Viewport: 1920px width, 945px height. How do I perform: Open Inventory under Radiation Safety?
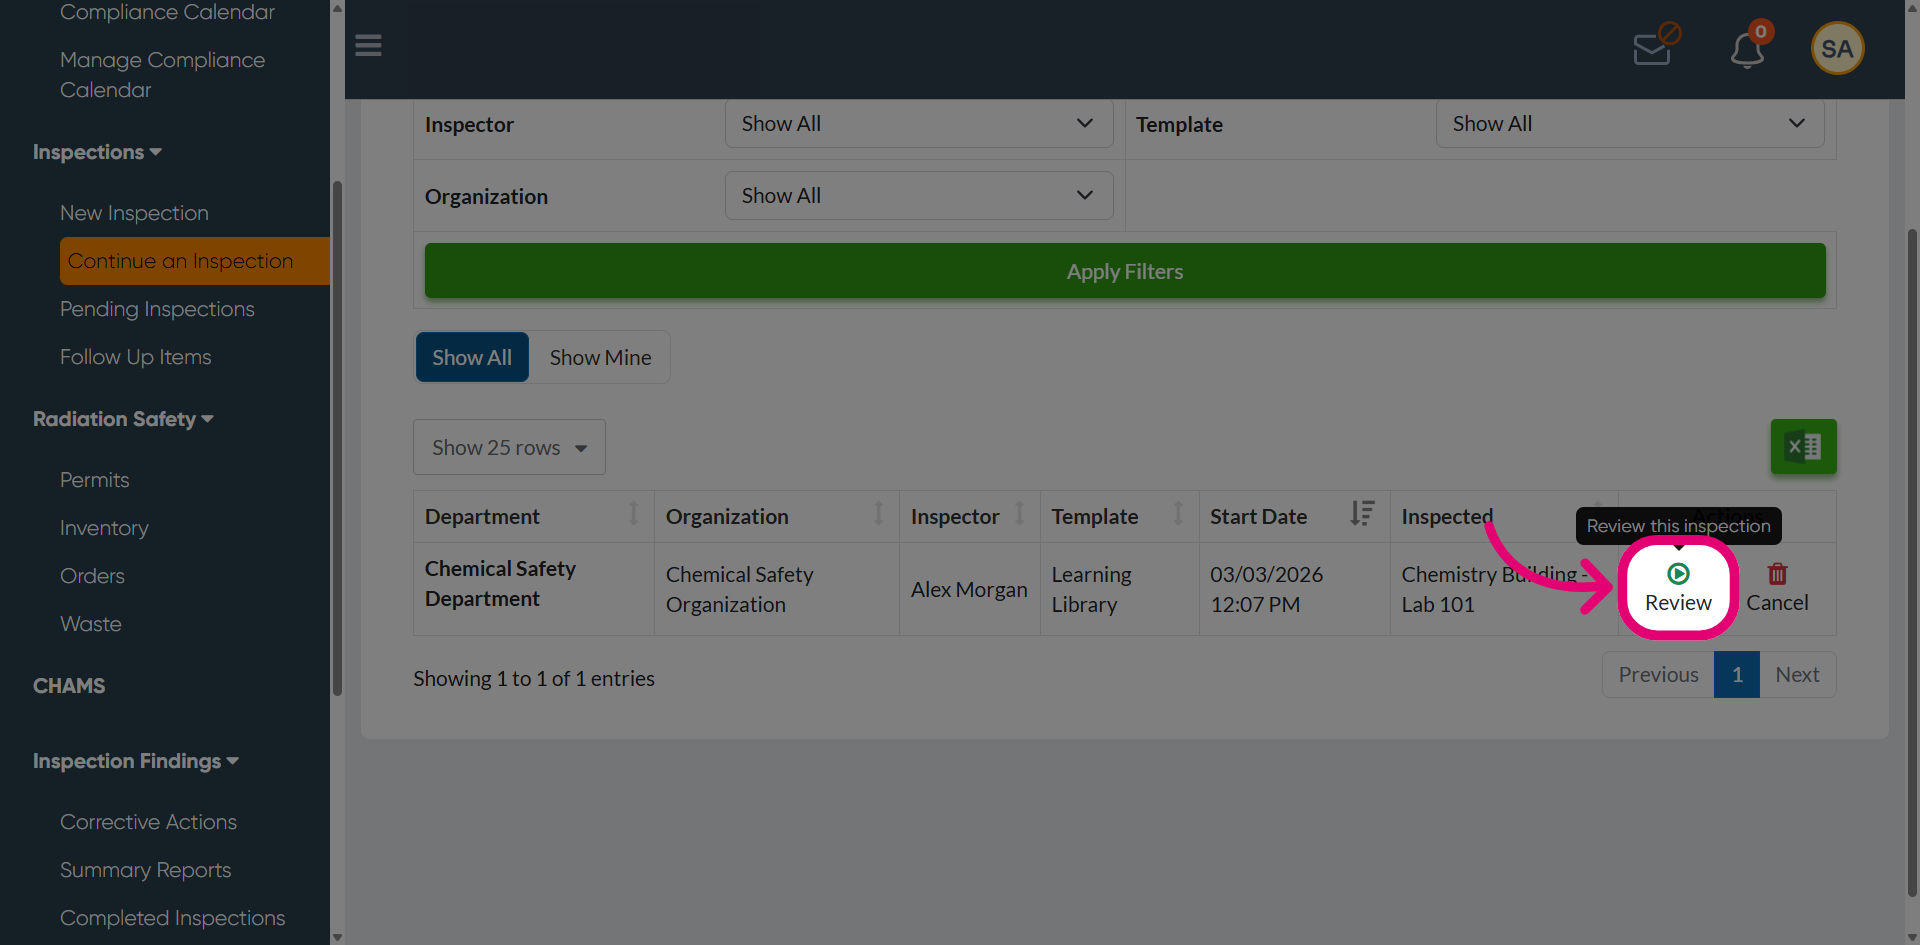104,528
